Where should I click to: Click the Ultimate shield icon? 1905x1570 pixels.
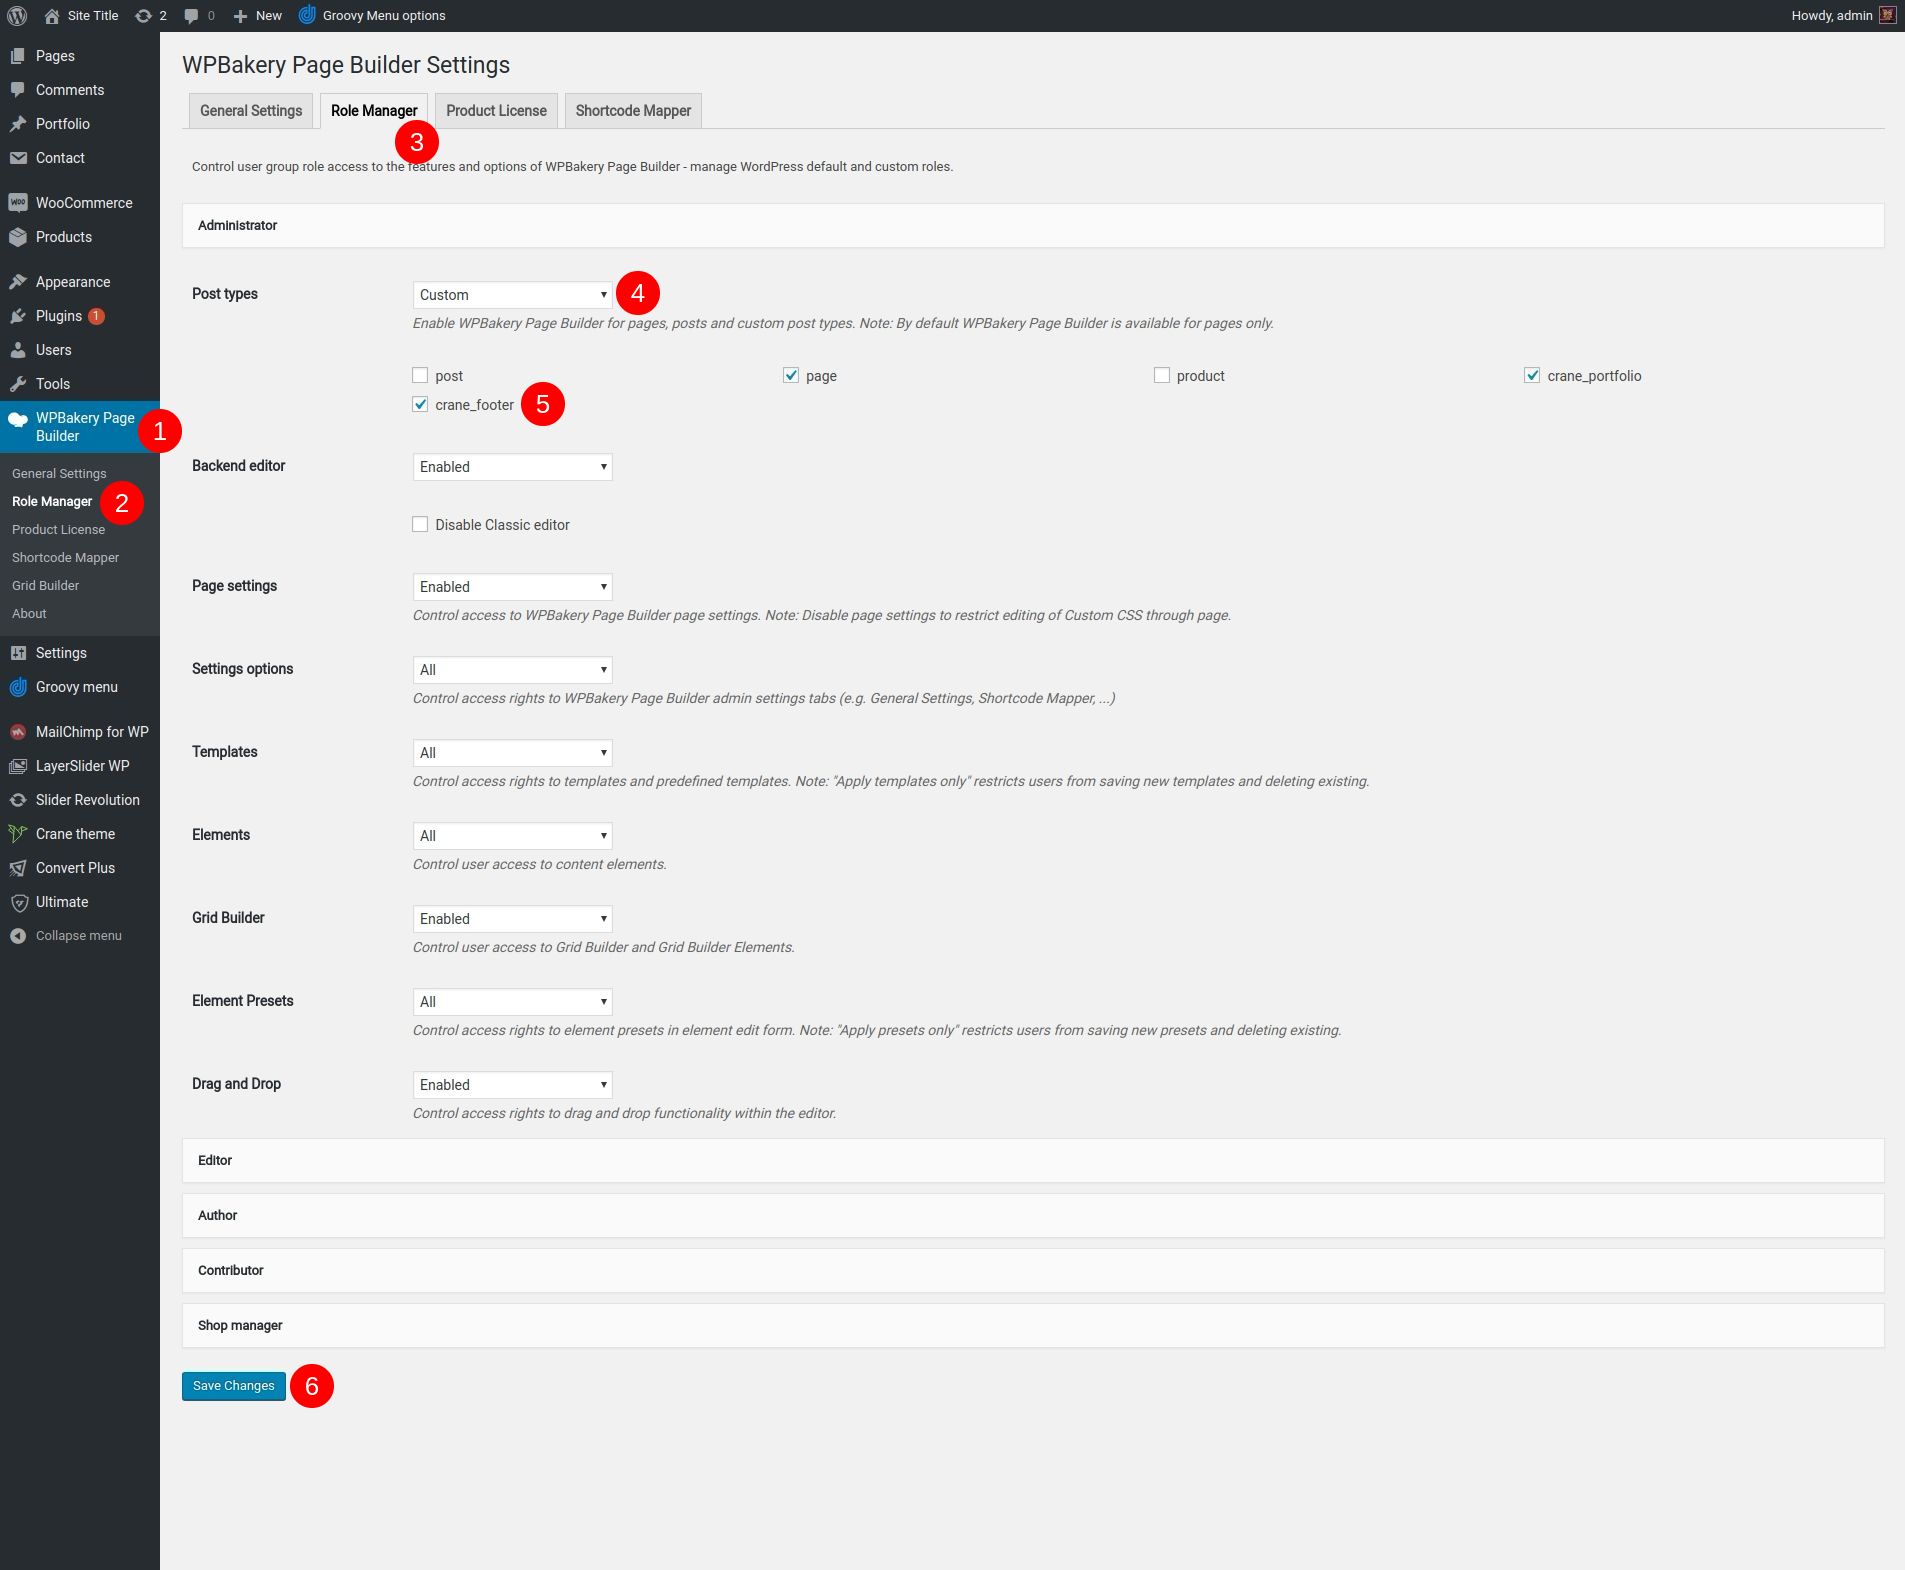coord(18,902)
